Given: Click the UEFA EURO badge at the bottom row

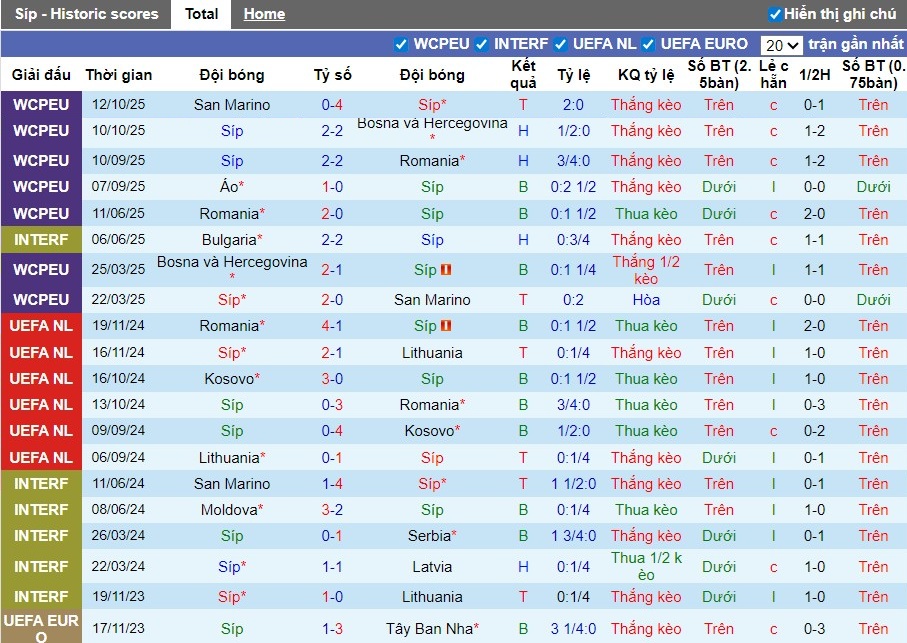Looking at the screenshot, I should (41, 626).
